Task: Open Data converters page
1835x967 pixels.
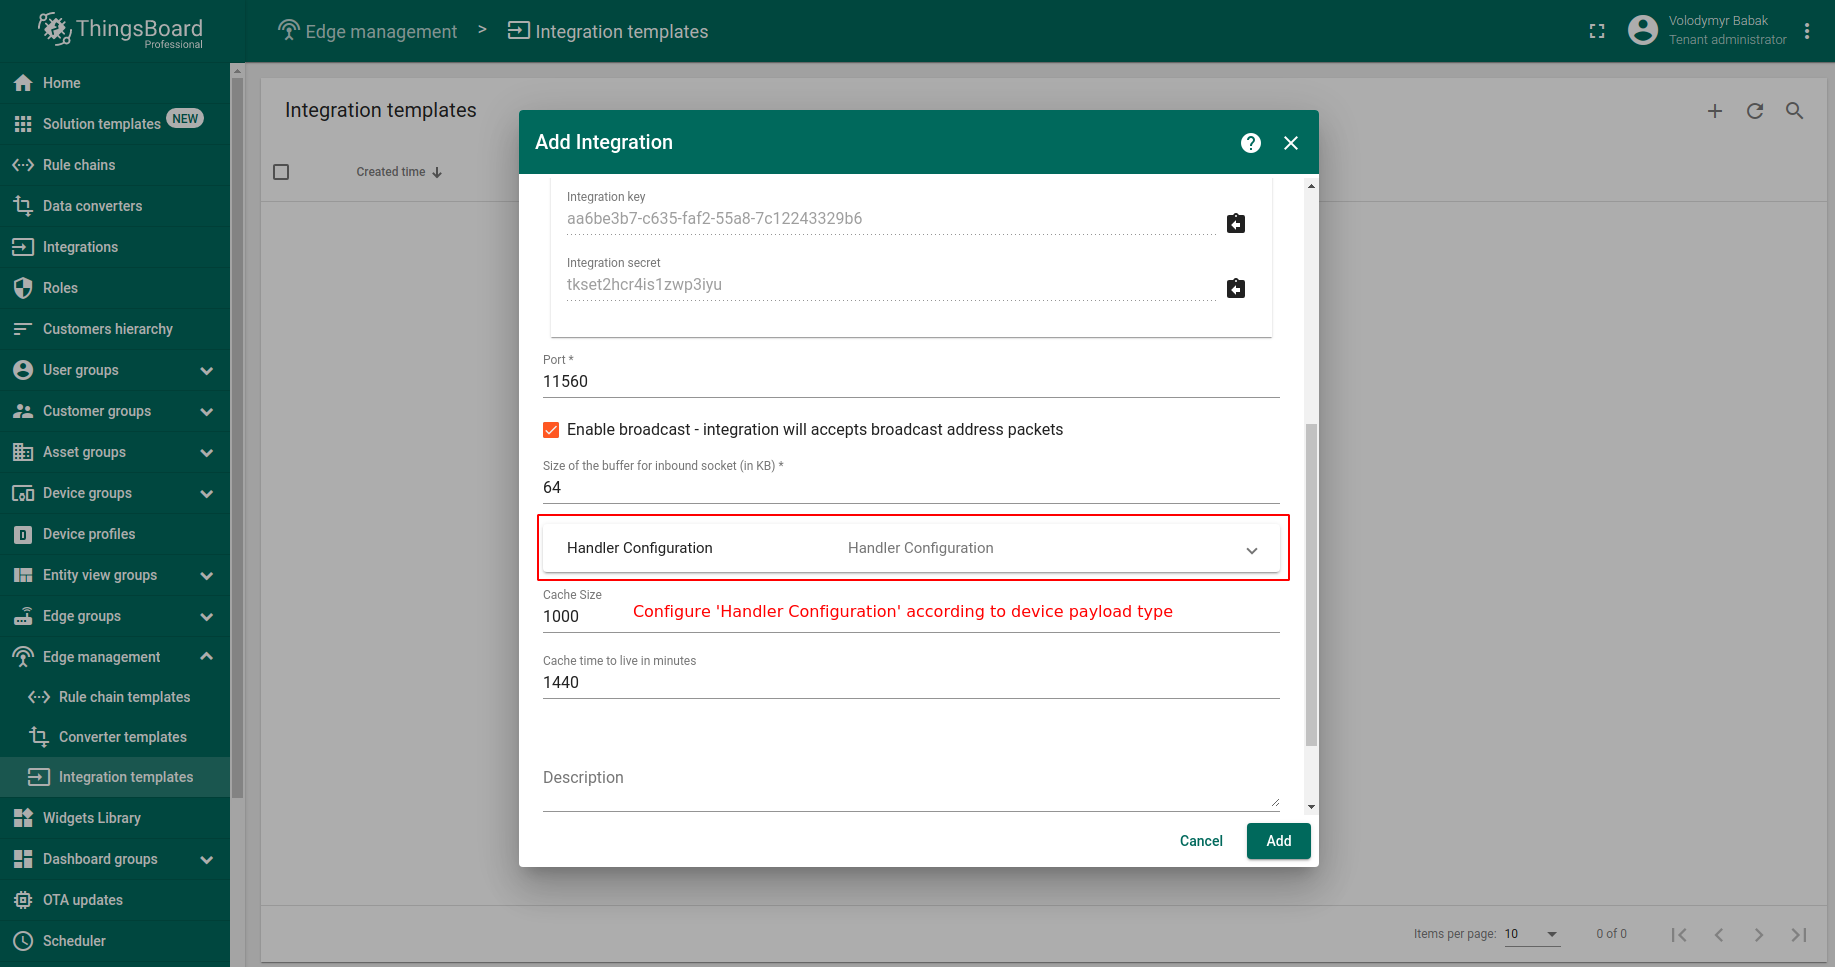Action: pos(115,206)
